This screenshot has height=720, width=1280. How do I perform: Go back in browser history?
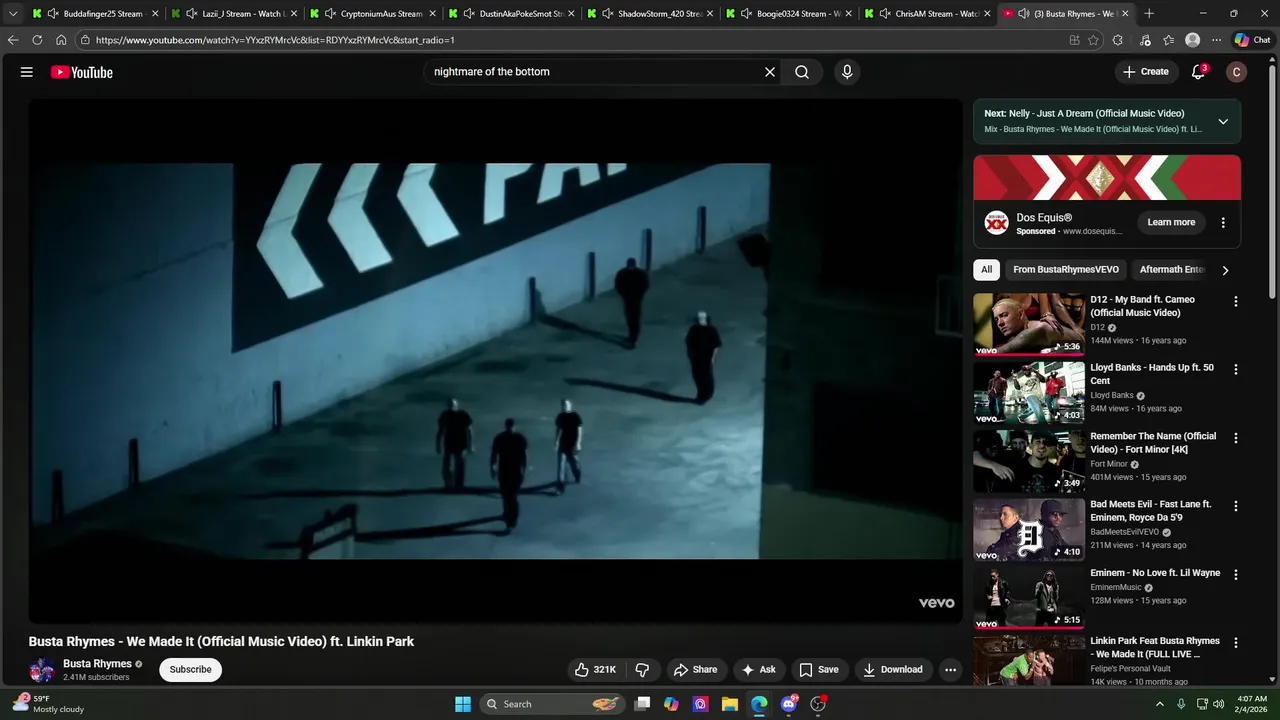(13, 40)
